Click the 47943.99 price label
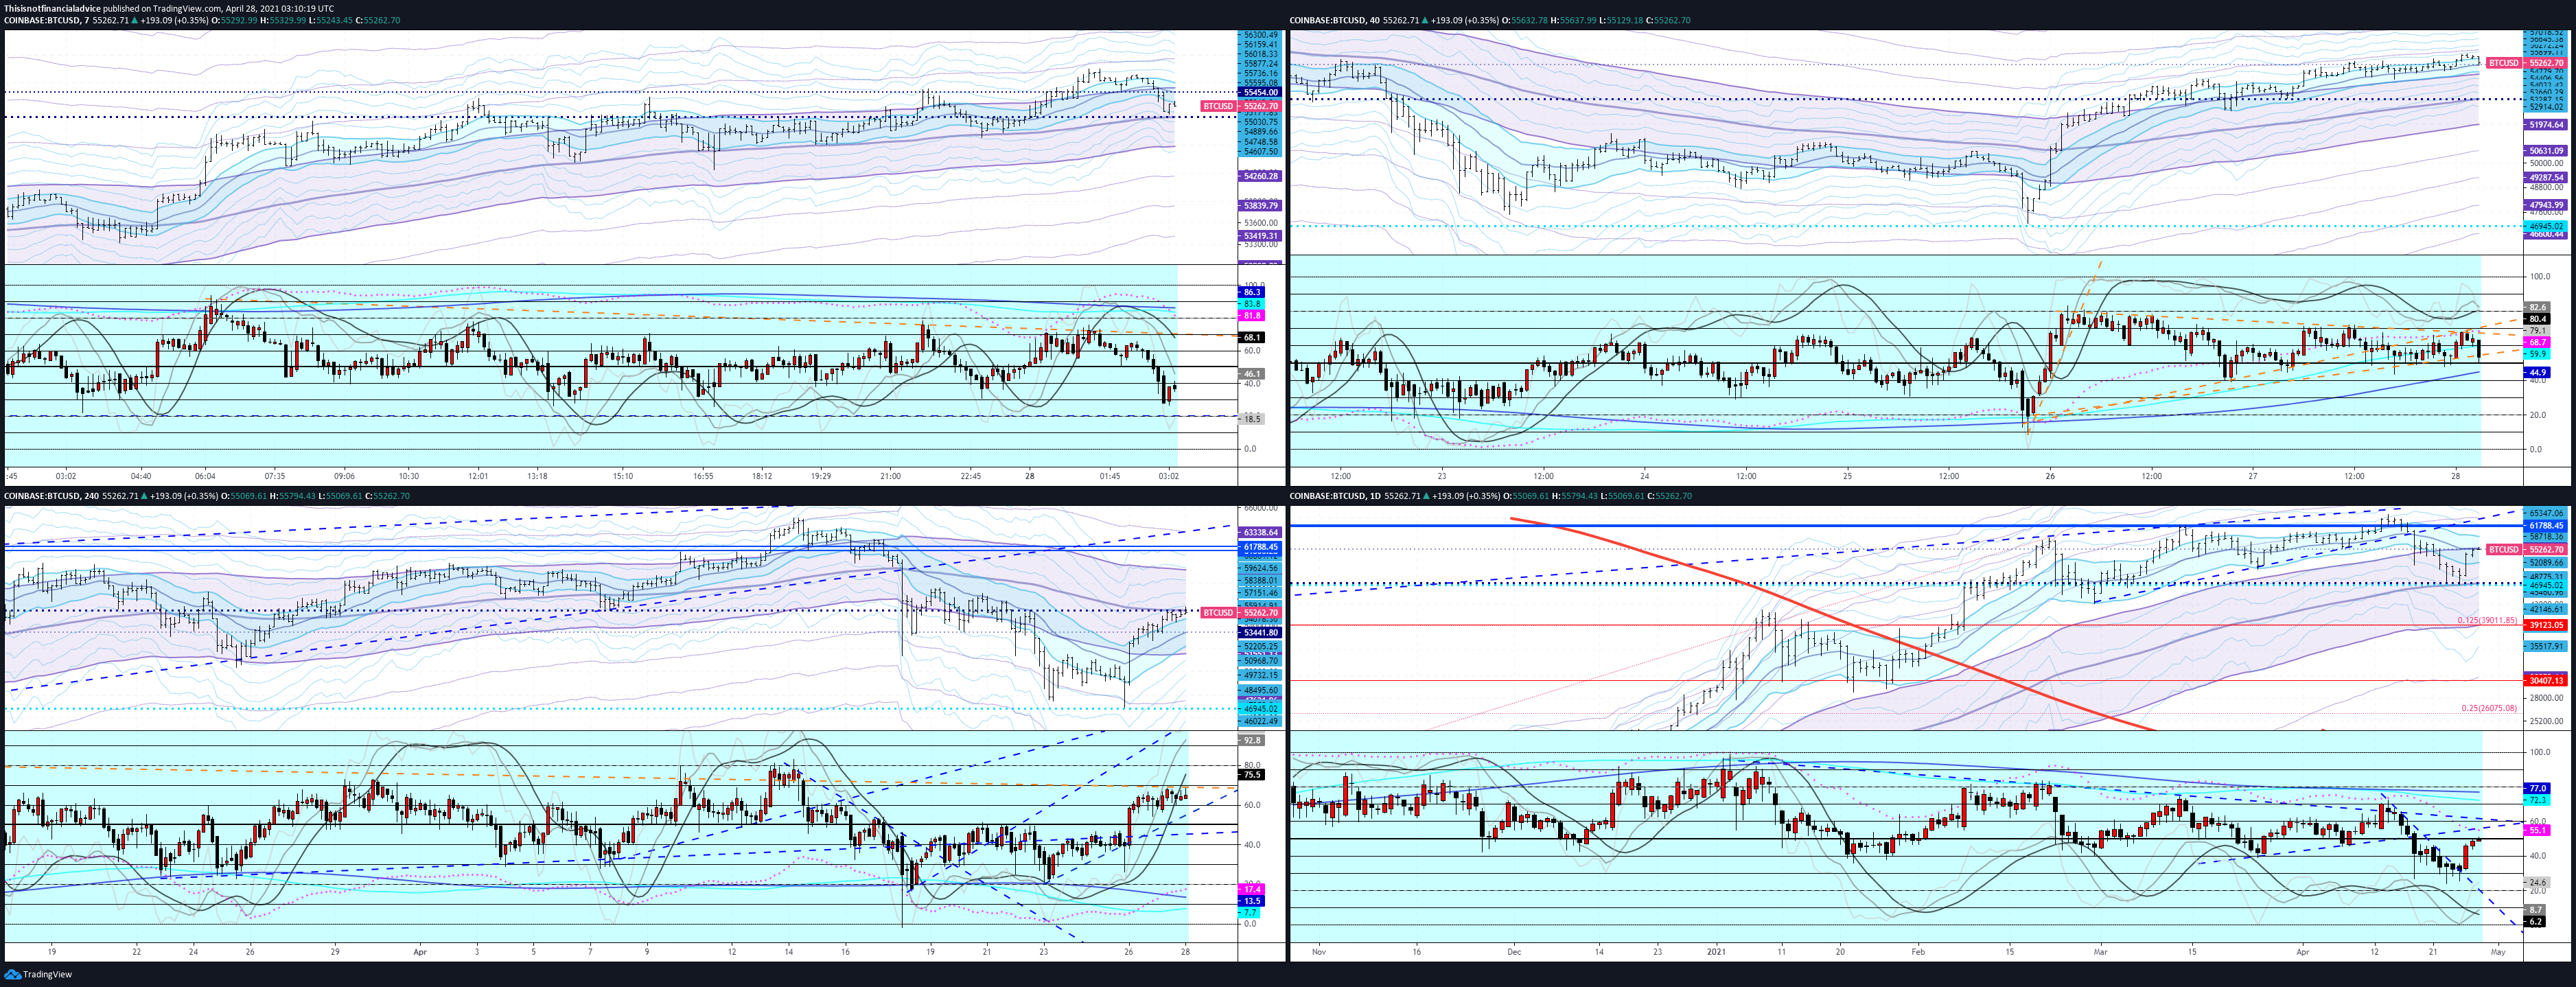Viewport: 2576px width, 987px height. (x=2546, y=205)
